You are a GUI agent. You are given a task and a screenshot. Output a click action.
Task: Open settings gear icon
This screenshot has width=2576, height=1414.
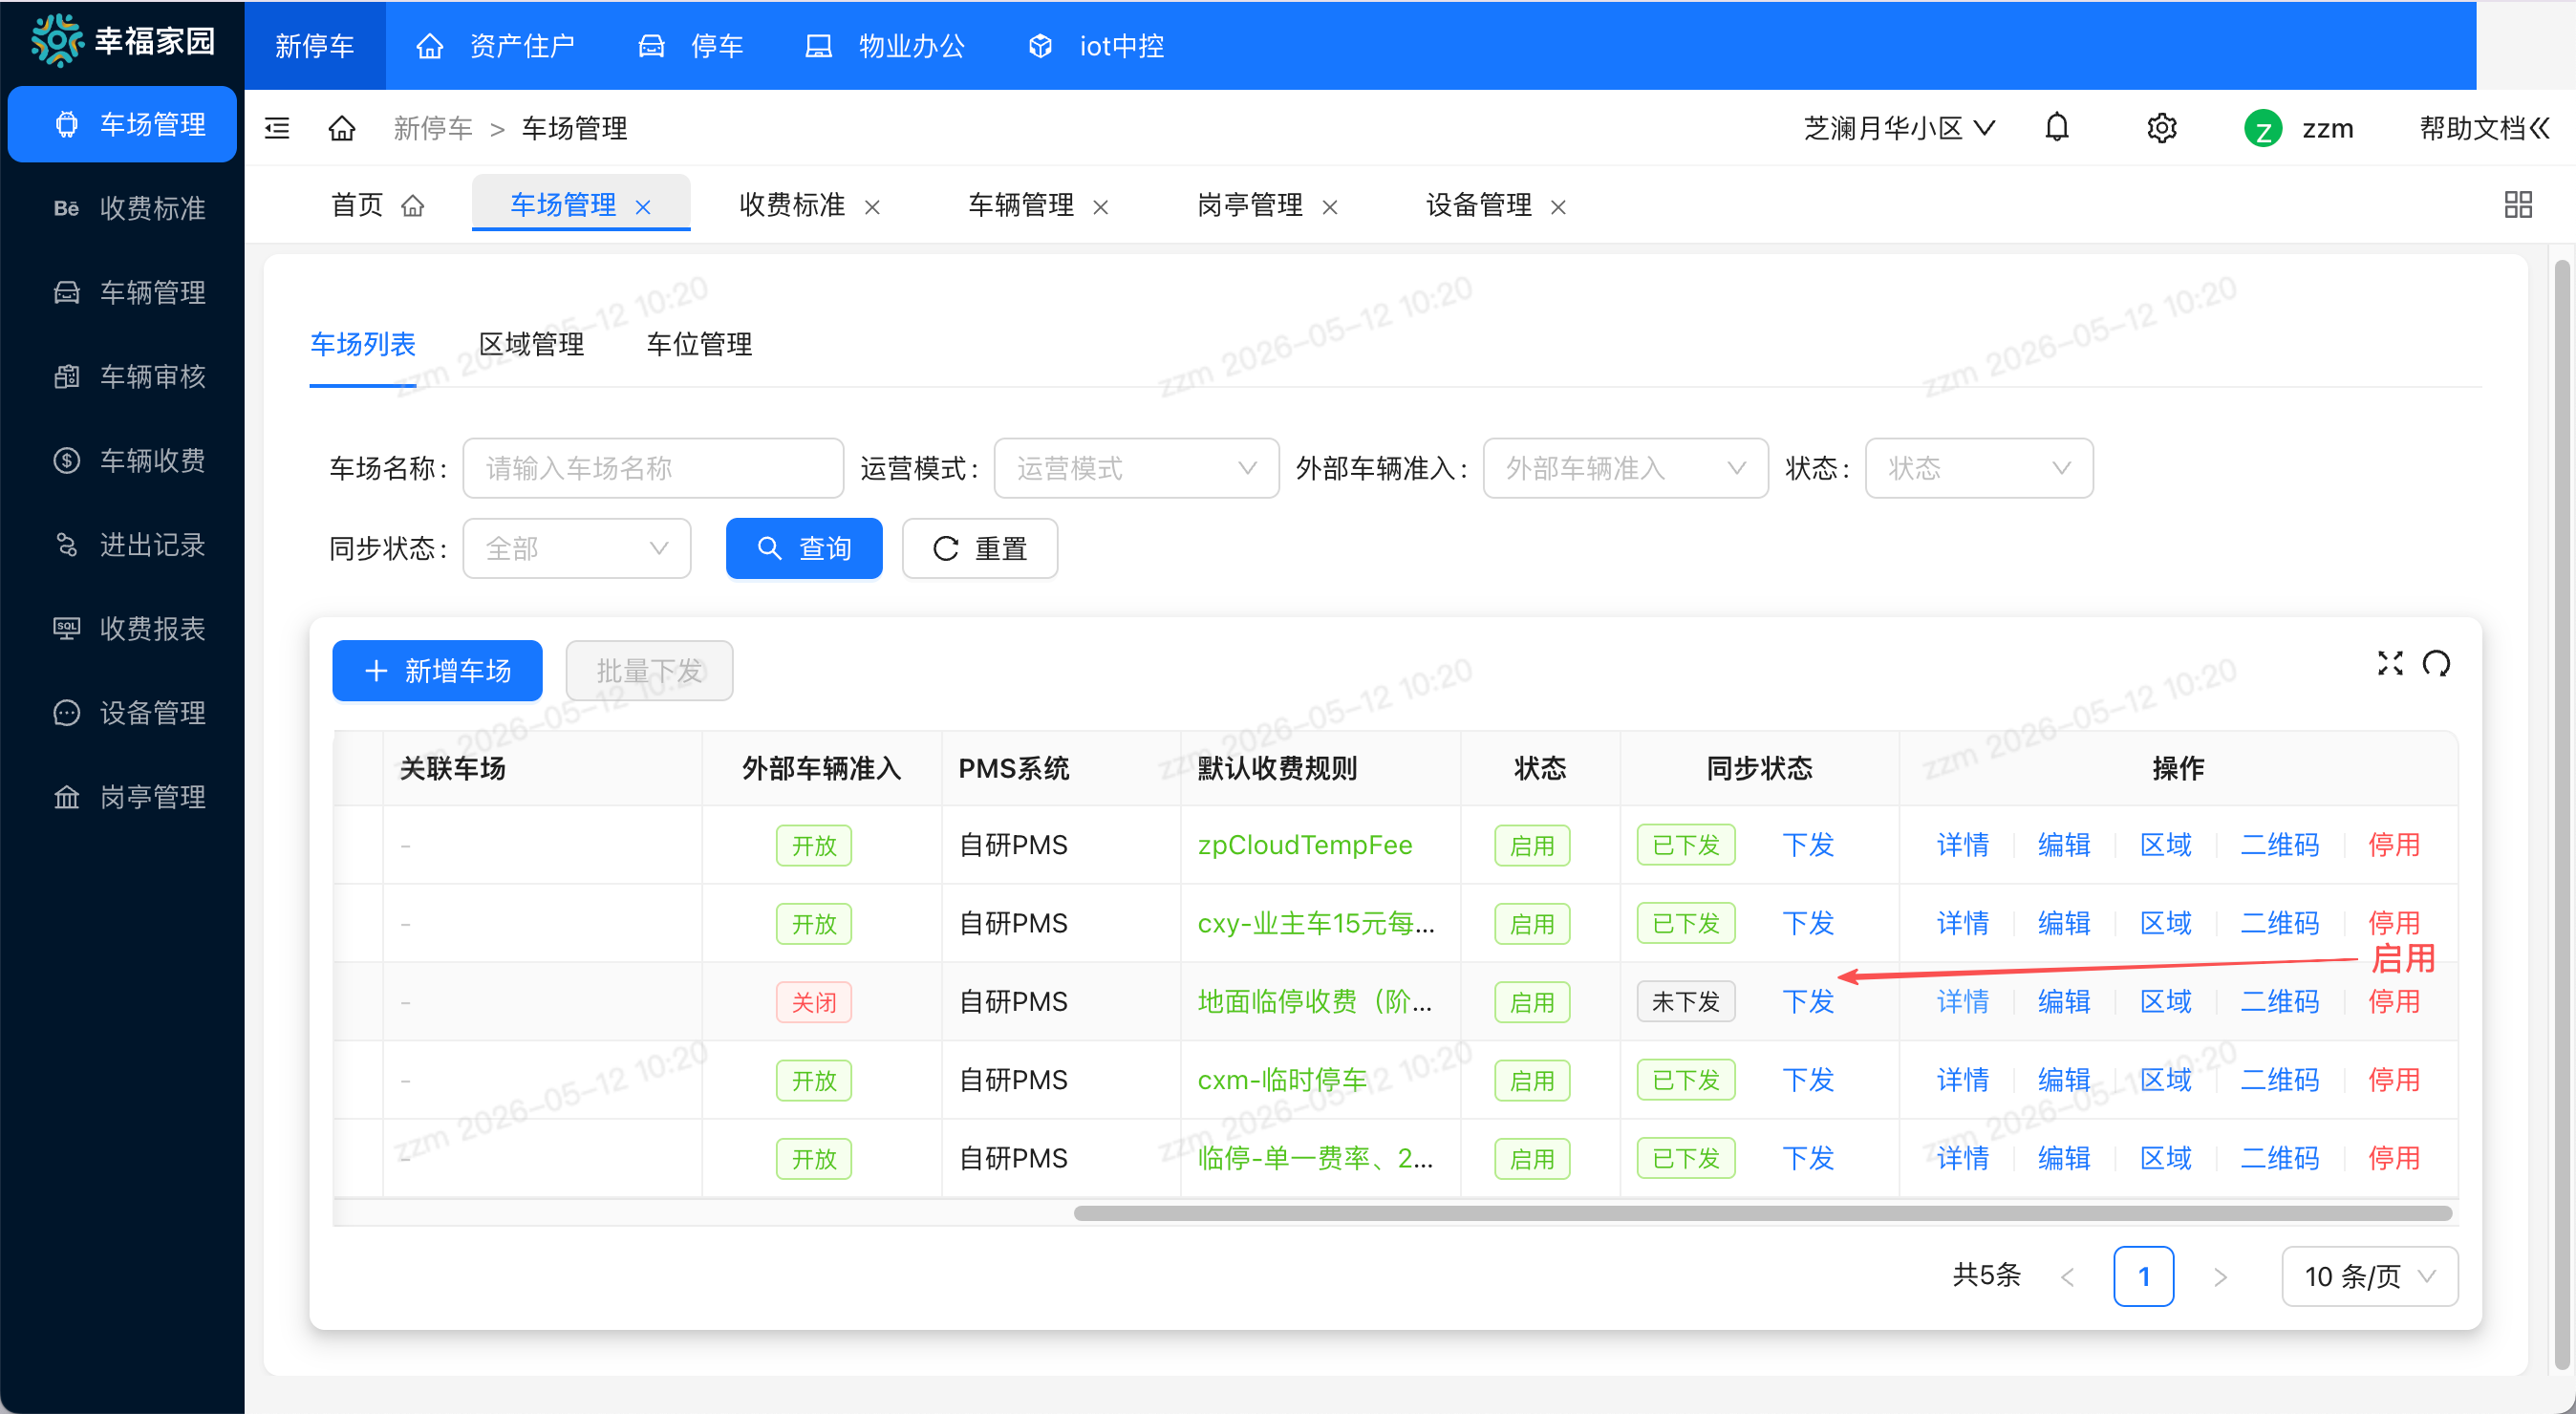tap(2162, 128)
